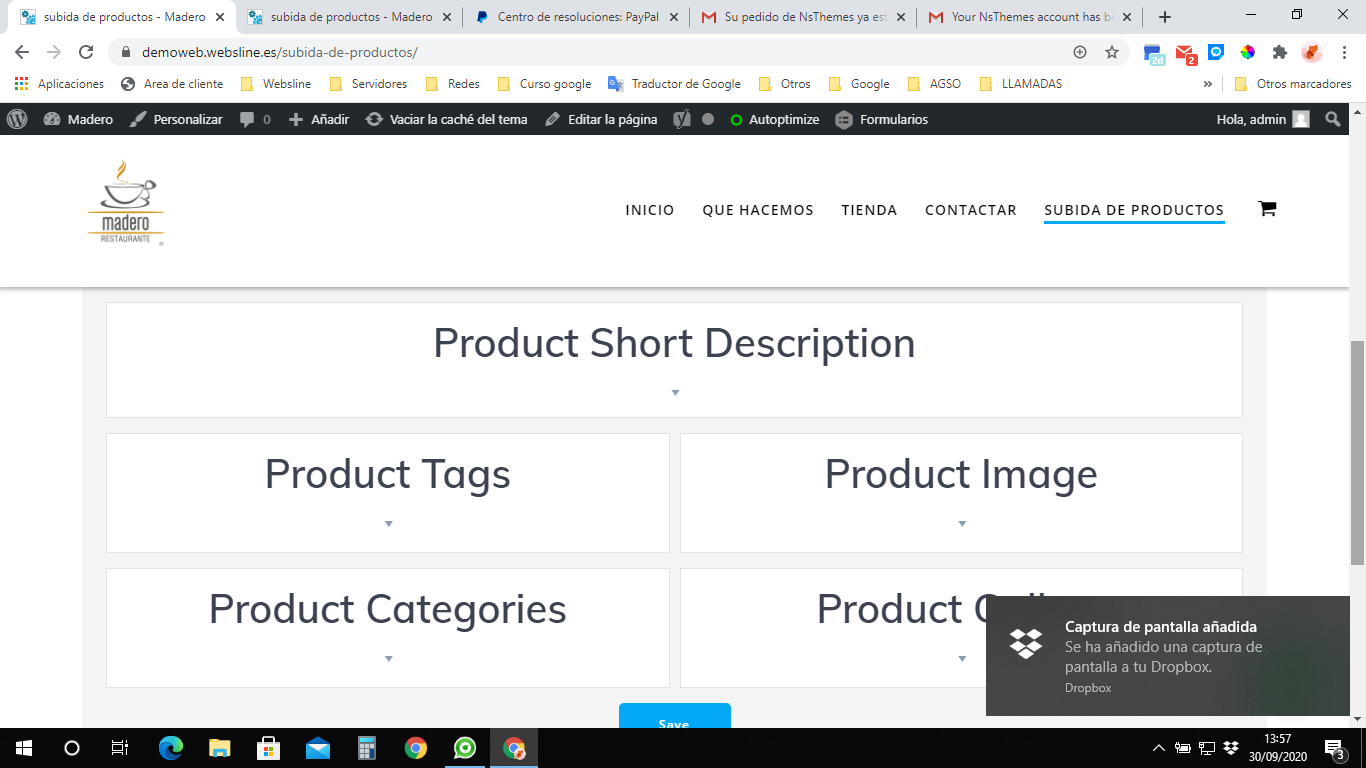Reload the page with the refresh icon
Image resolution: width=1366 pixels, height=768 pixels.
(86, 52)
